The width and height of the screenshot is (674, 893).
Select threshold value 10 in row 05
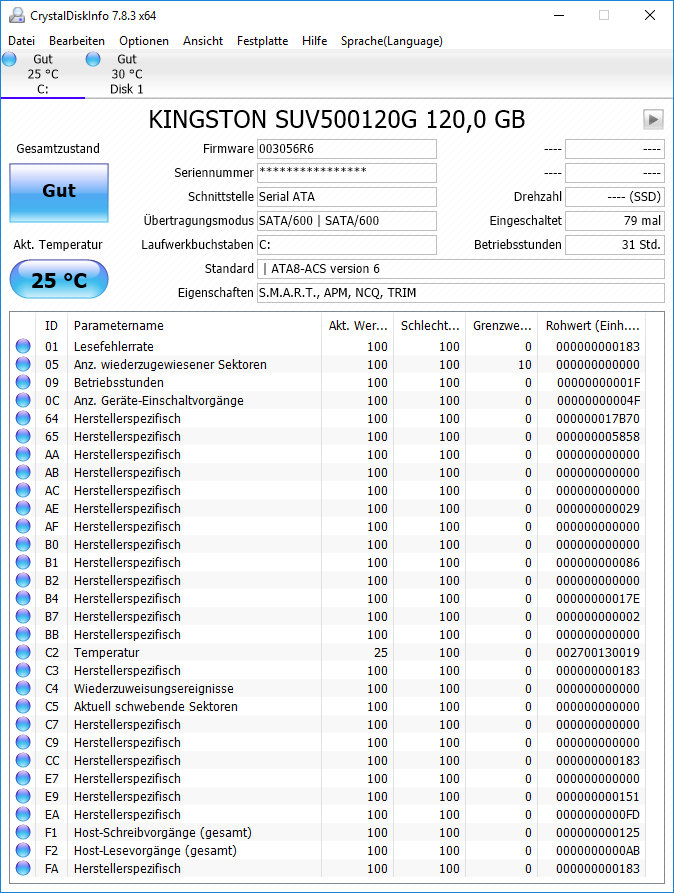525,364
